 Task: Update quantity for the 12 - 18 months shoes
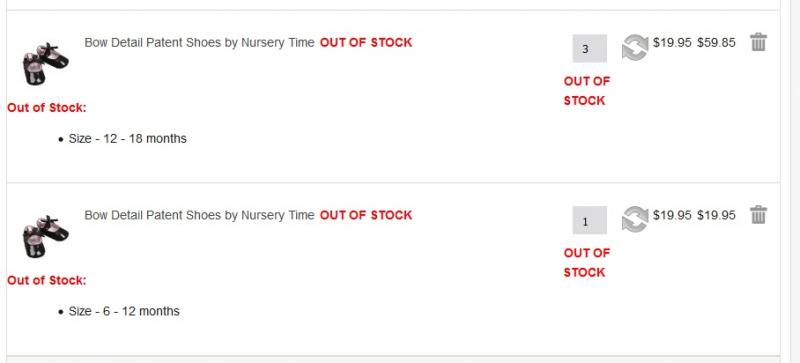coord(635,47)
